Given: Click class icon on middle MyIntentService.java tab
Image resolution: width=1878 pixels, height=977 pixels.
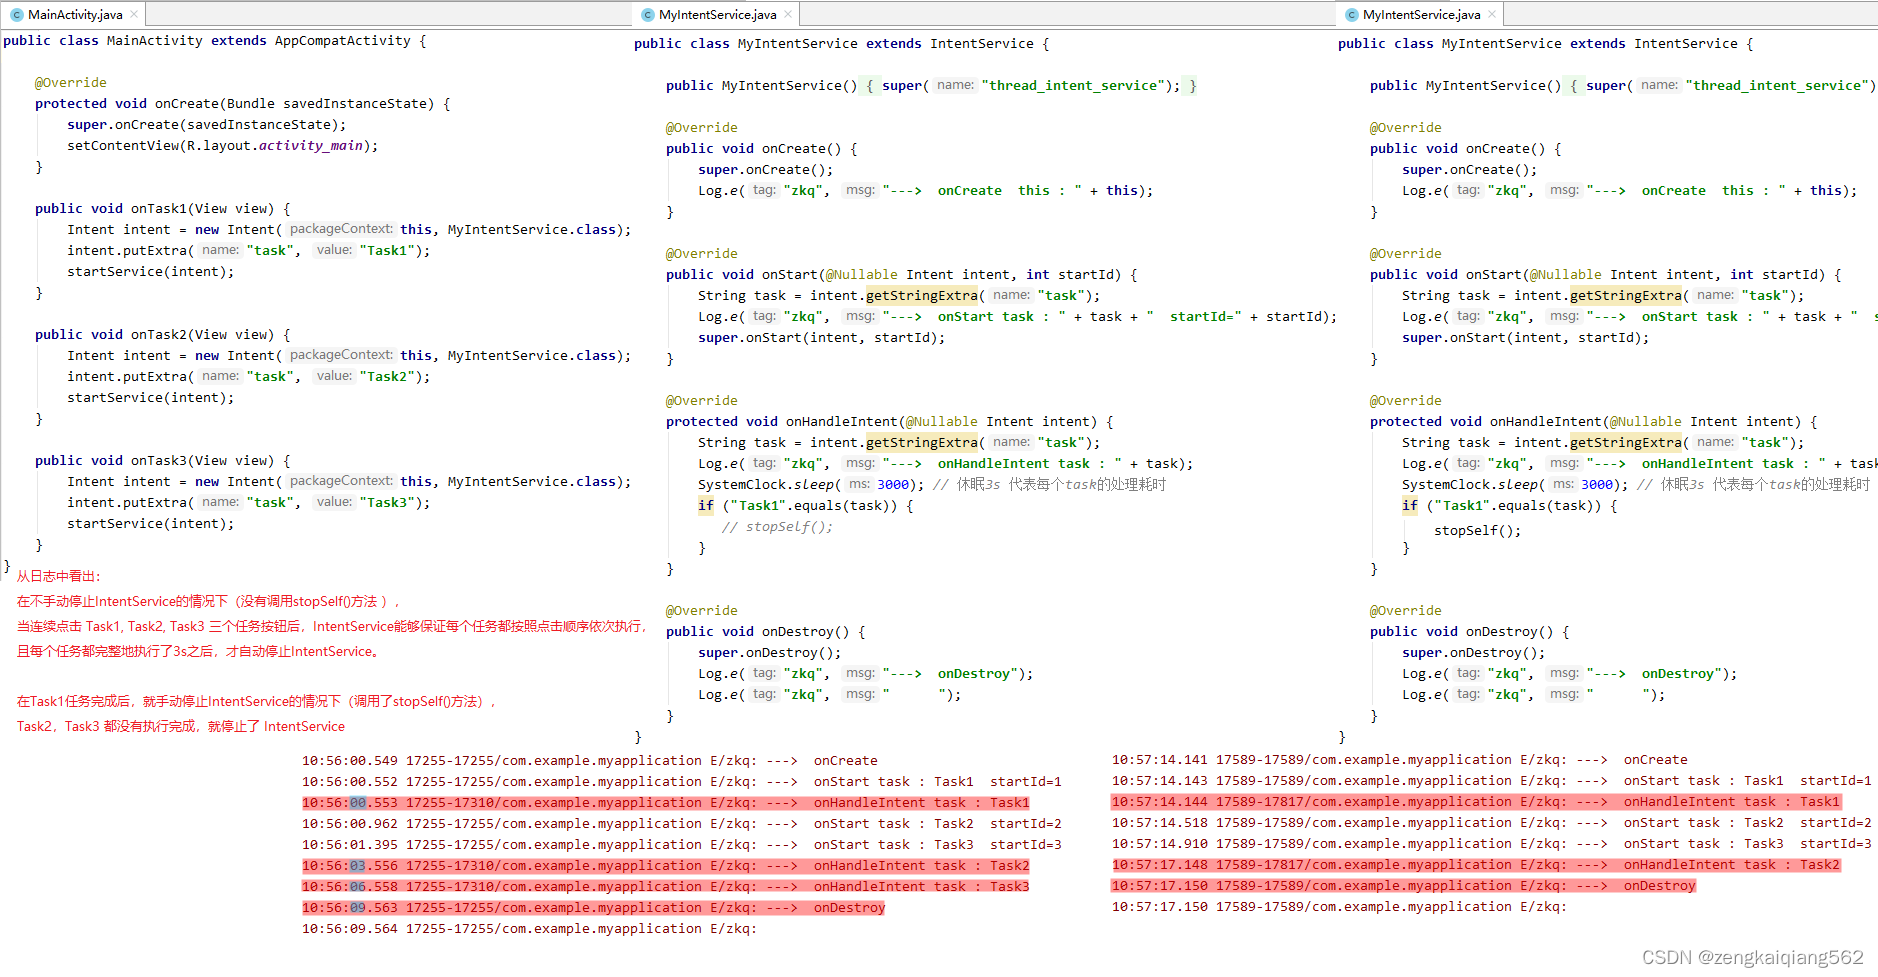Looking at the screenshot, I should pos(648,15).
